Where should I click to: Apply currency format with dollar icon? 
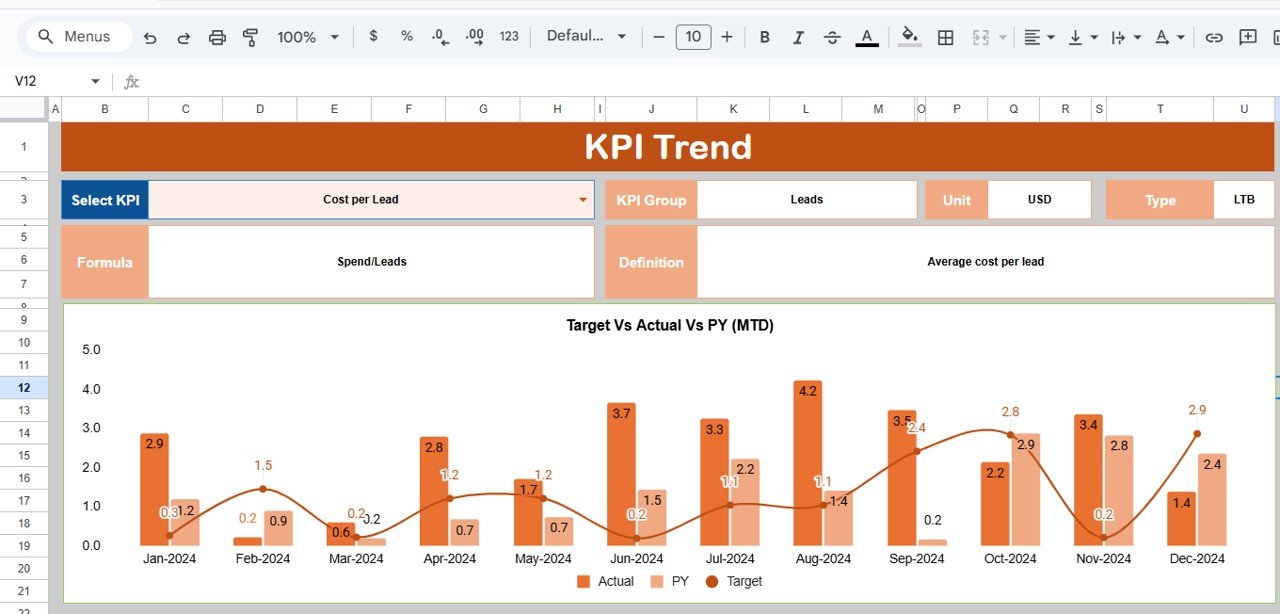pyautogui.click(x=374, y=36)
